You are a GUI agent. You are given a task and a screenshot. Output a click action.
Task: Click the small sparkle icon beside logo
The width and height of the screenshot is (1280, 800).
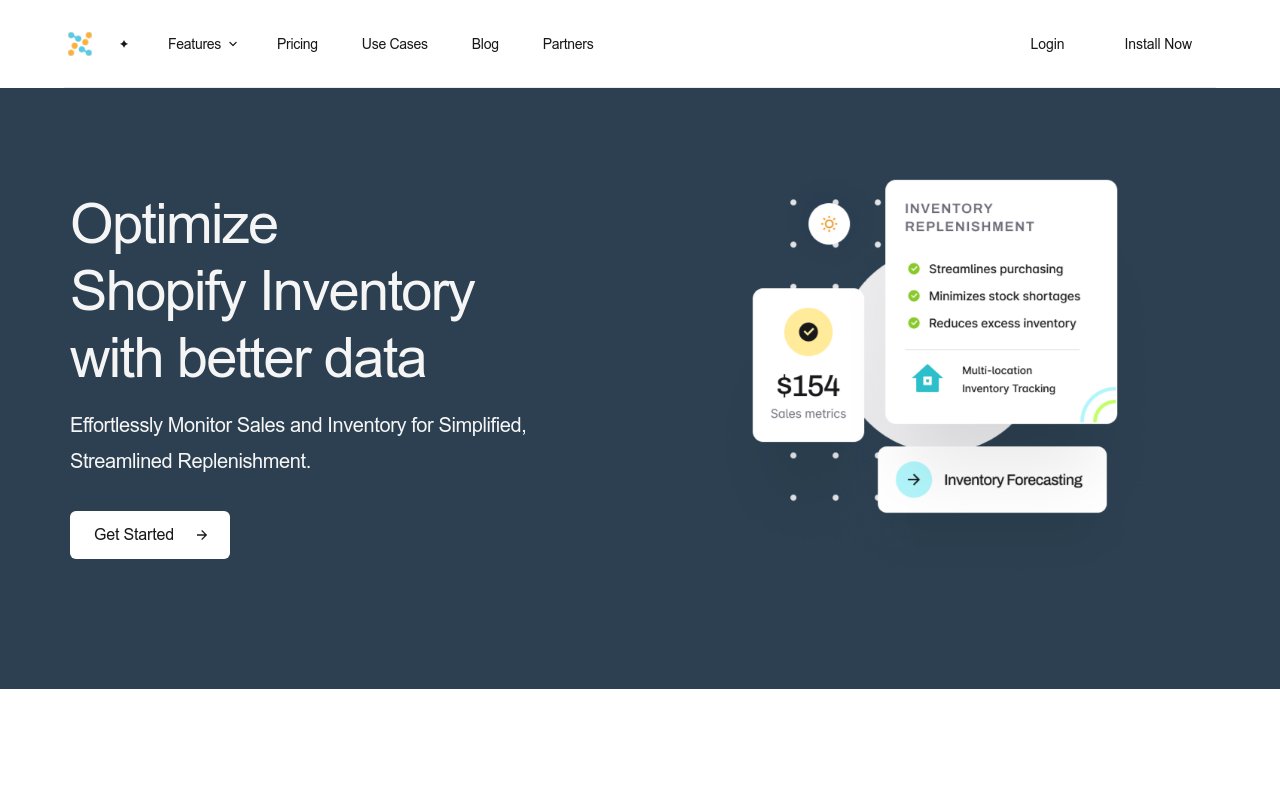click(x=124, y=44)
